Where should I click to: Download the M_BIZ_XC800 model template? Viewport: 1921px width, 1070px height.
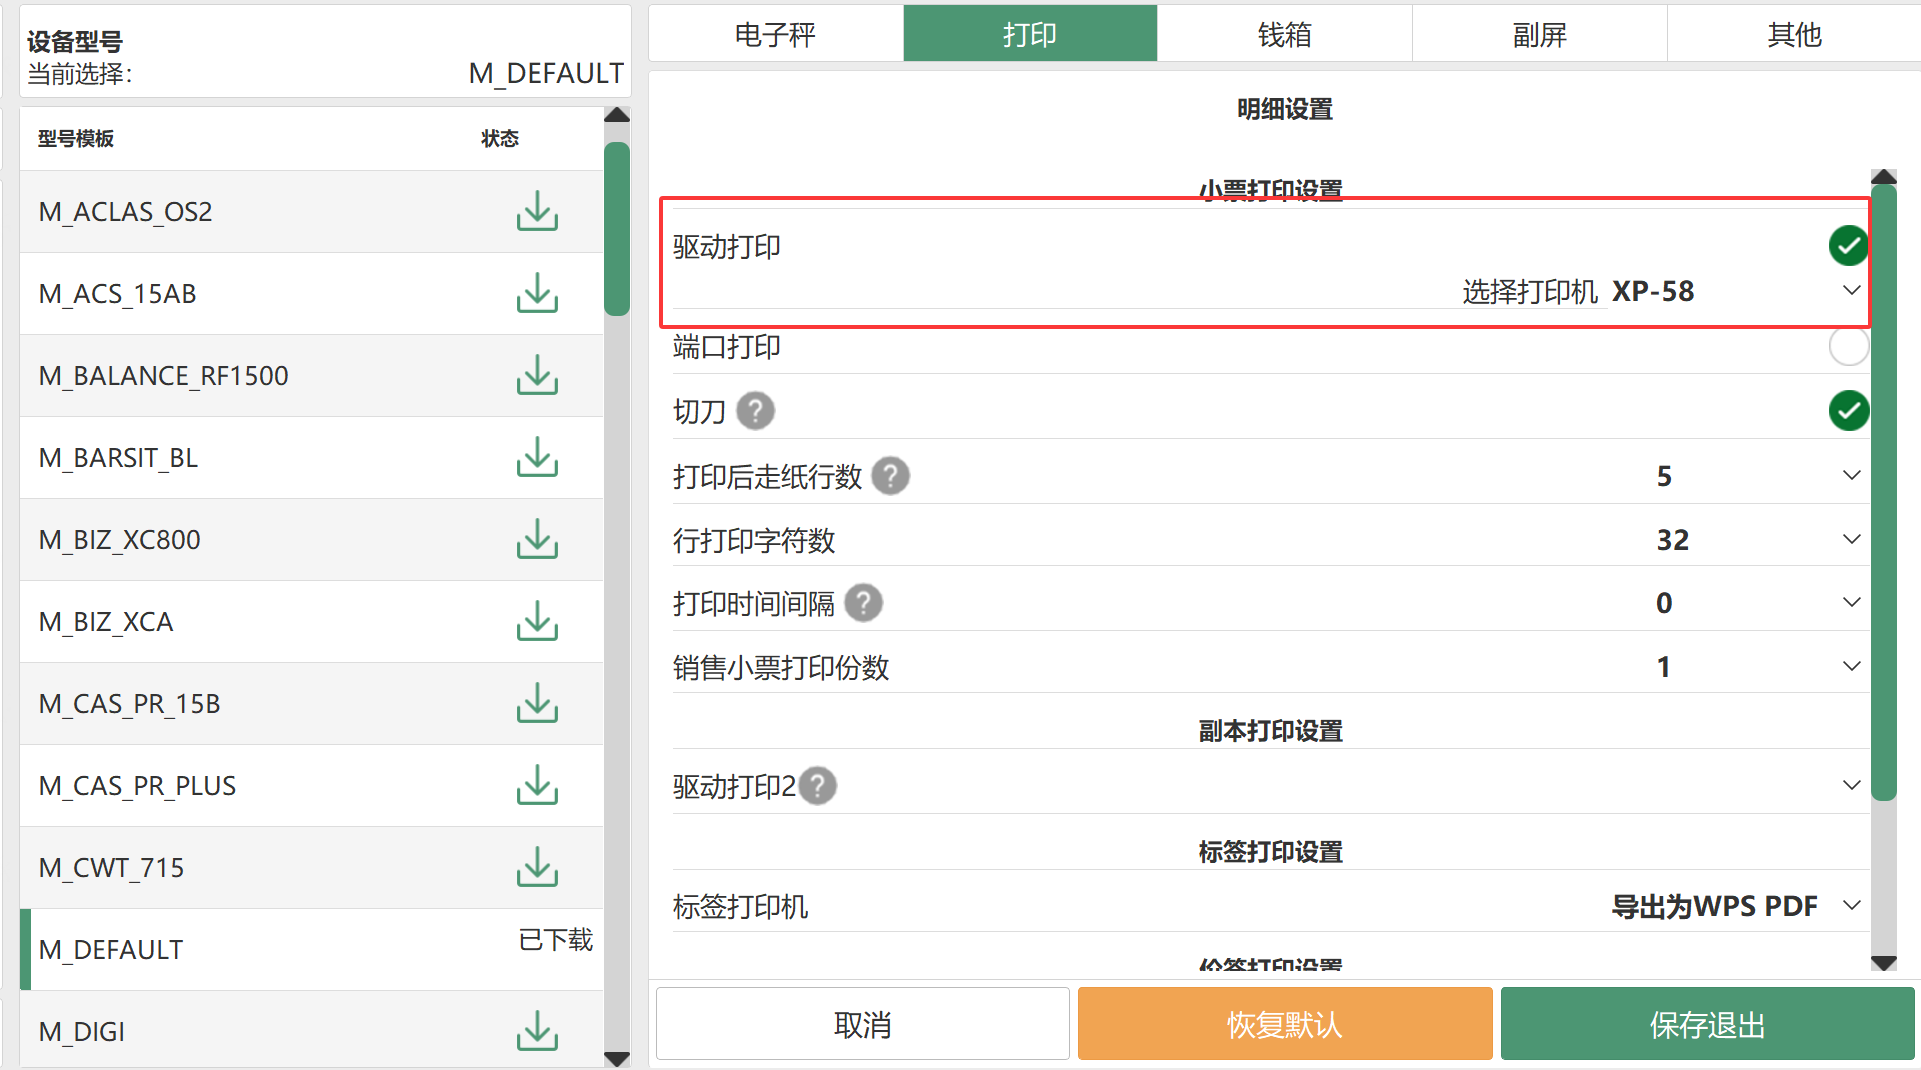point(537,539)
